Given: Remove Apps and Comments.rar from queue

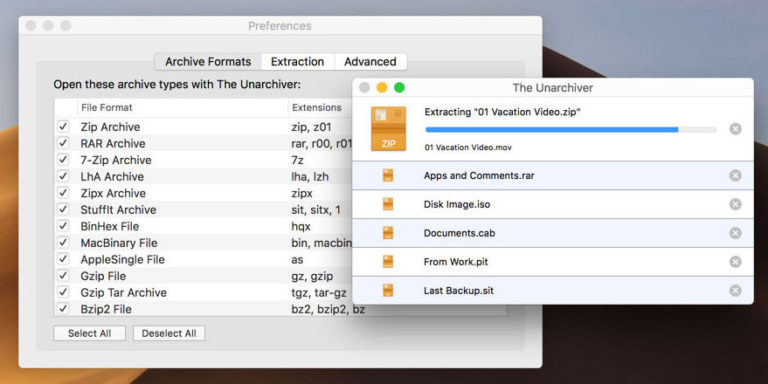Looking at the screenshot, I should (x=735, y=175).
